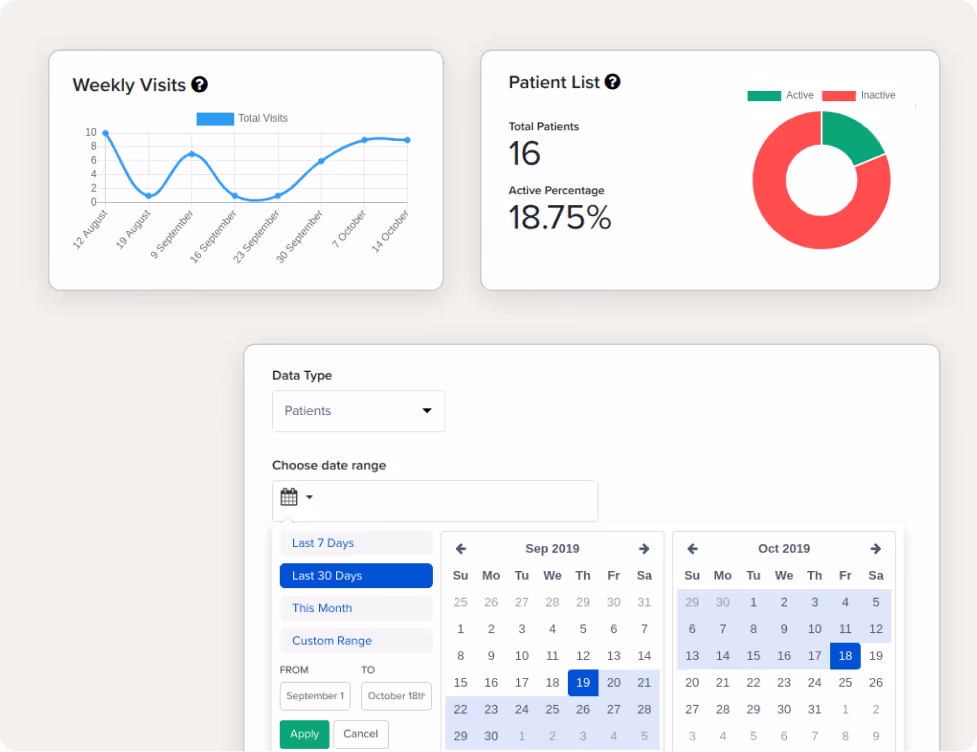Pick October 31 in Oct 2019 calendar
Image resolution: width=977 pixels, height=752 pixels.
pyautogui.click(x=814, y=710)
